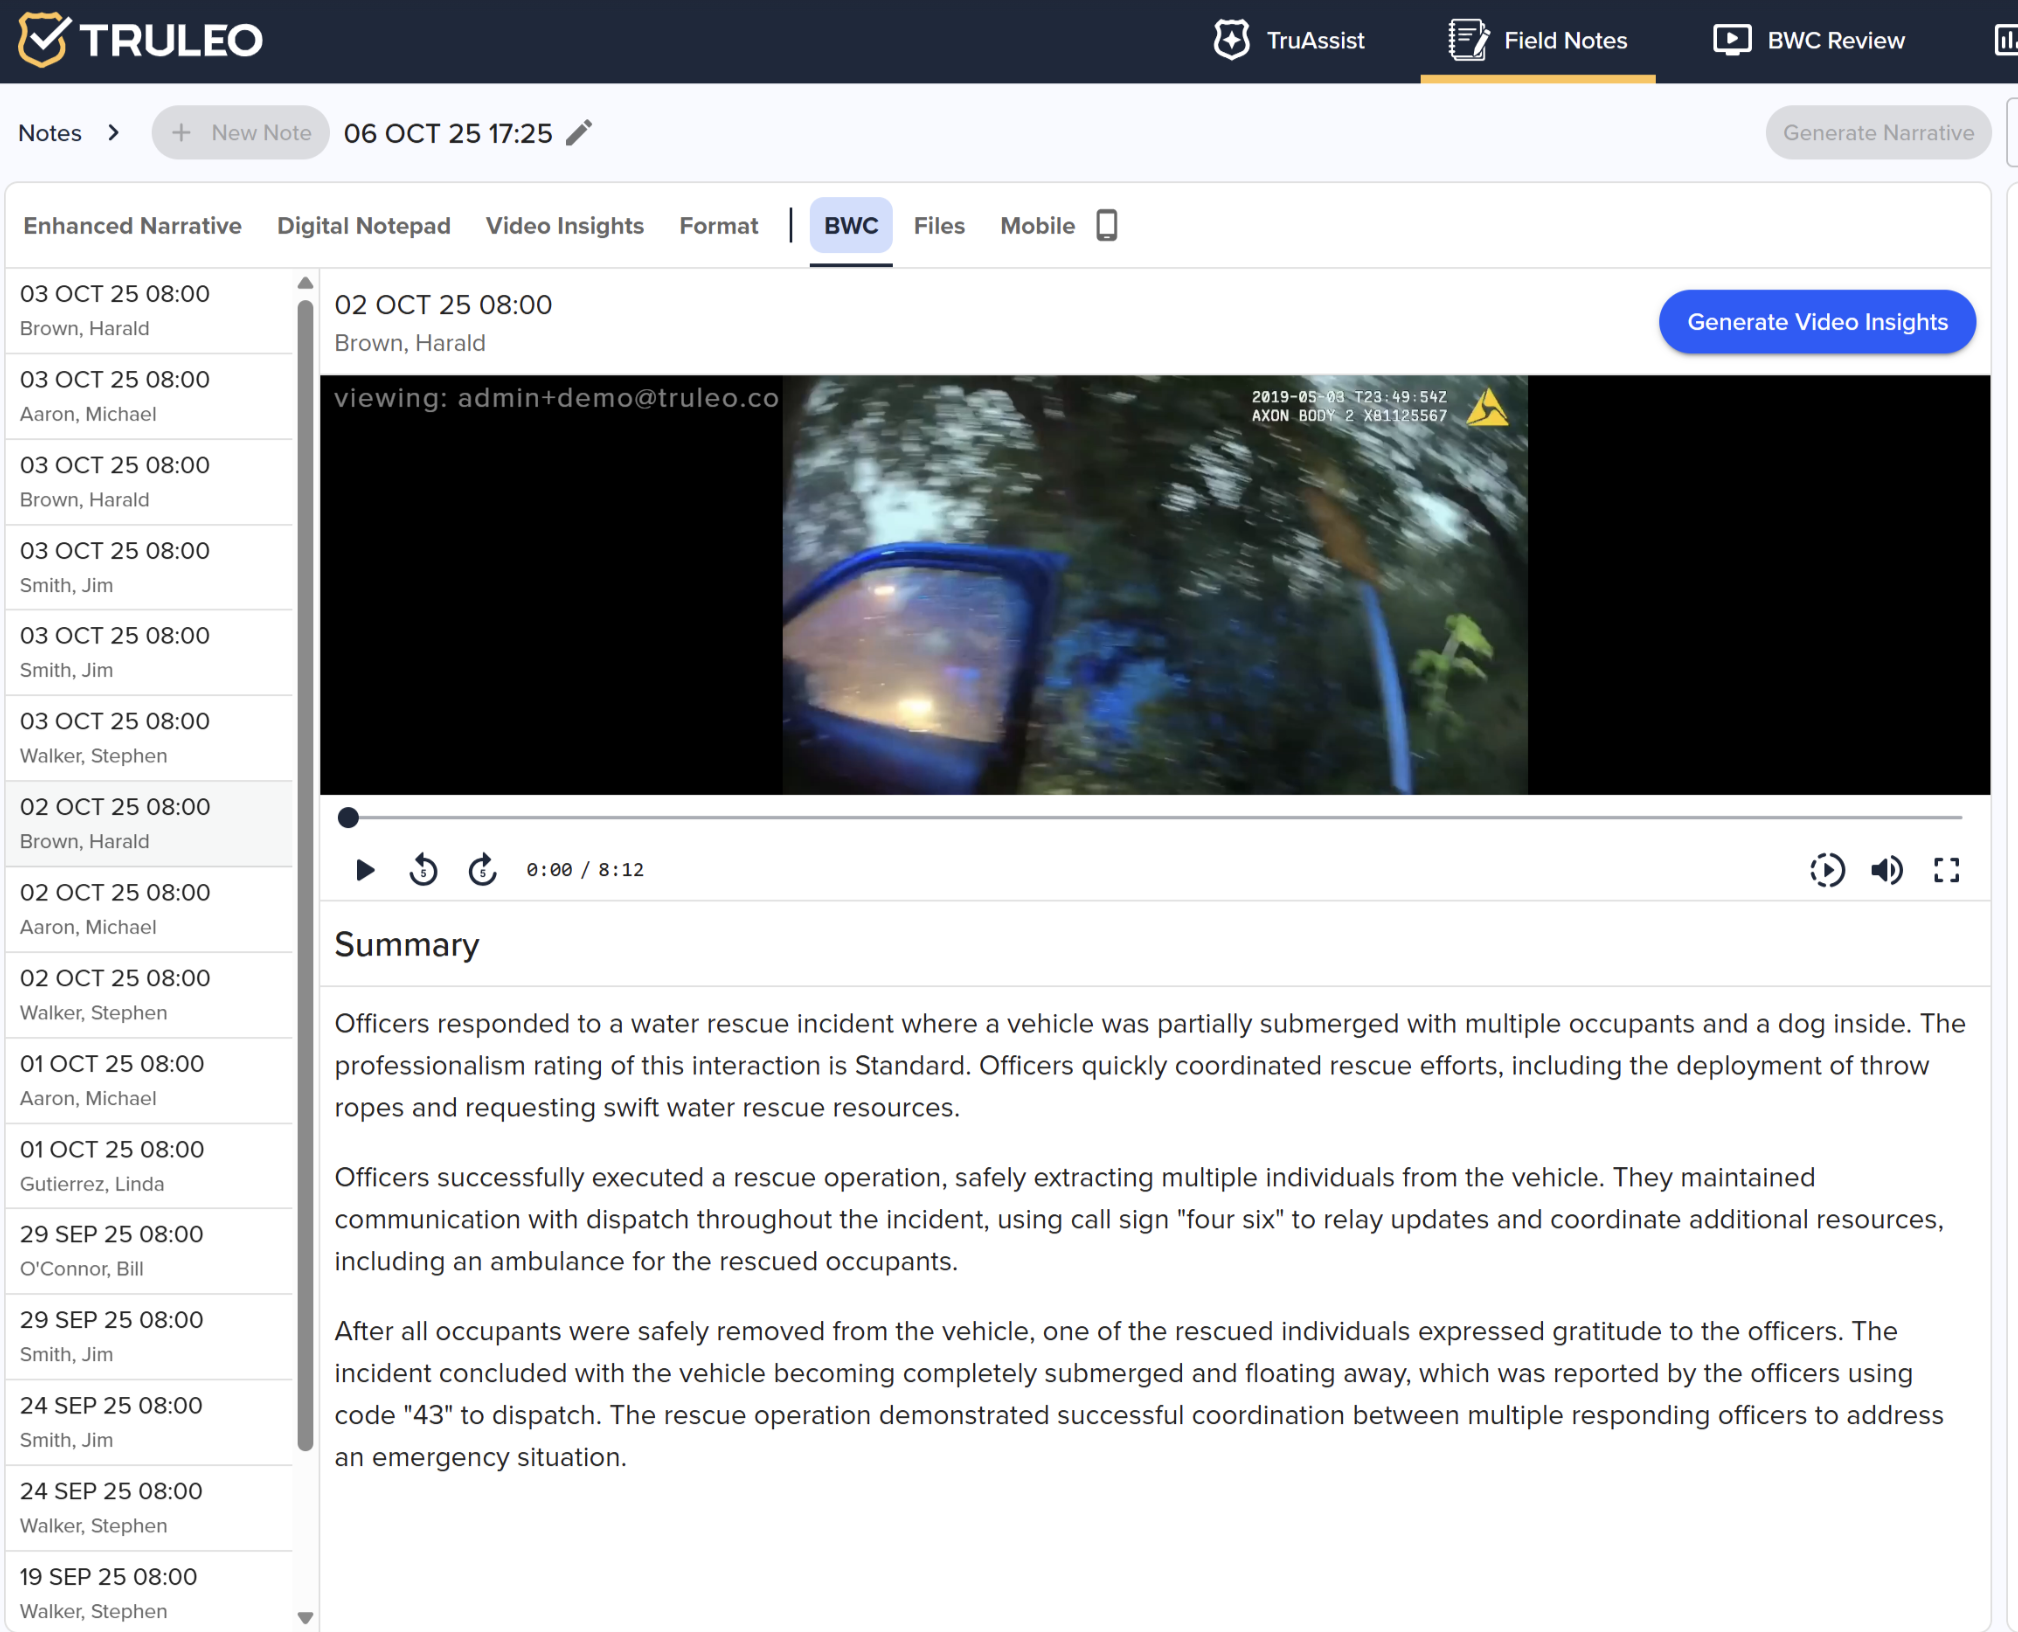Rewind video 5 seconds
Viewport: 2018px width, 1632px height.
pos(423,870)
